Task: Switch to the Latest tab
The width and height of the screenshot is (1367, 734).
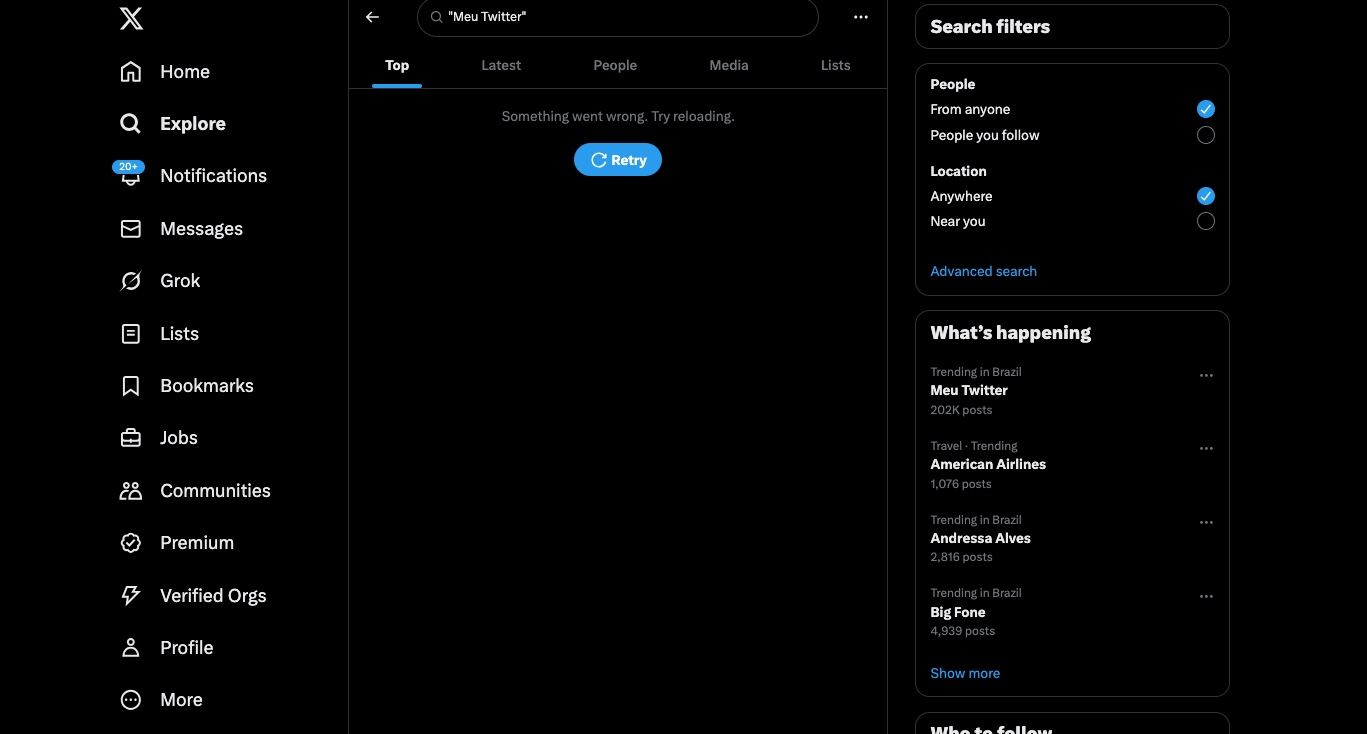Action: coord(501,65)
